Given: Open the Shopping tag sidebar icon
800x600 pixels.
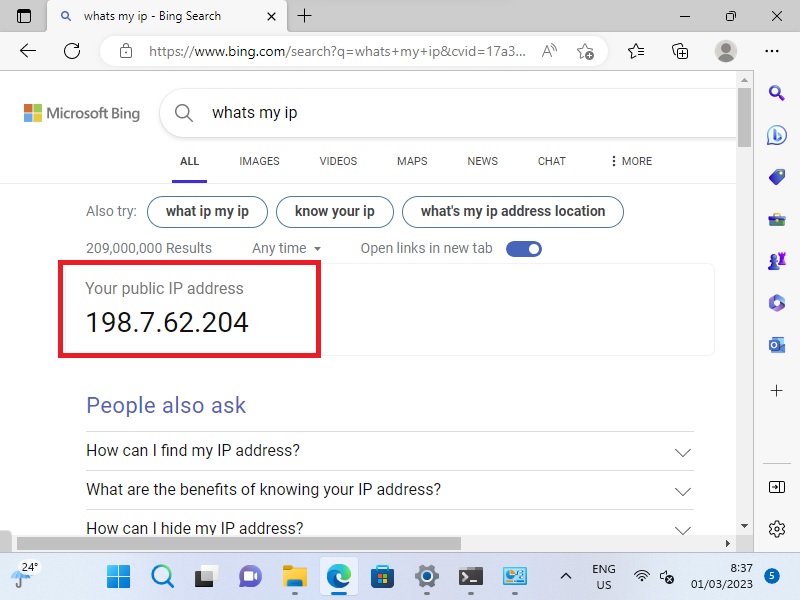Looking at the screenshot, I should point(777,178).
